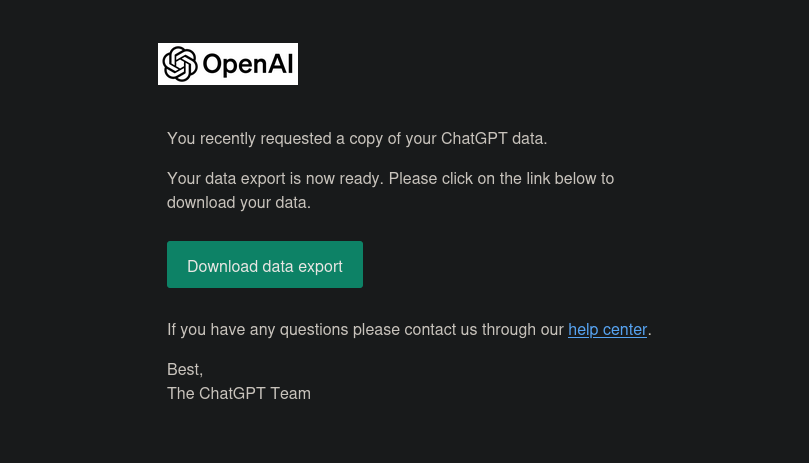Select the 'You recently requested a copy' sentence

tap(357, 138)
